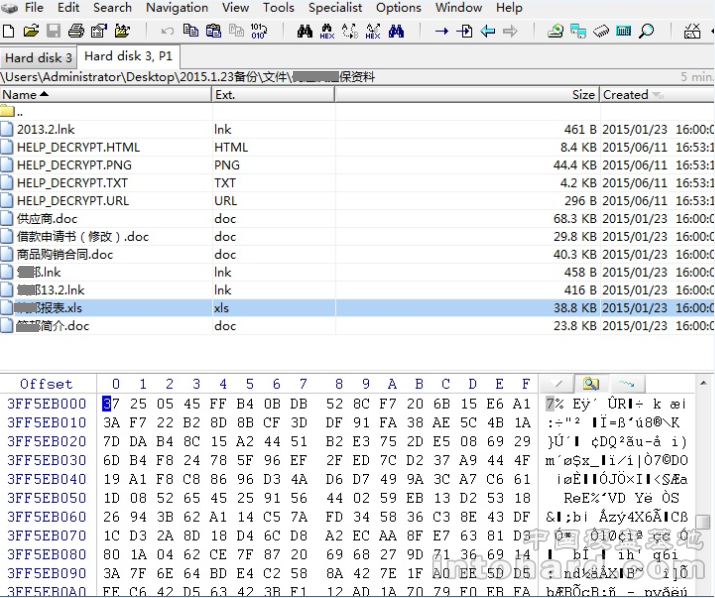Click the blue back arrow icon
The height and width of the screenshot is (598, 715).
[488, 31]
